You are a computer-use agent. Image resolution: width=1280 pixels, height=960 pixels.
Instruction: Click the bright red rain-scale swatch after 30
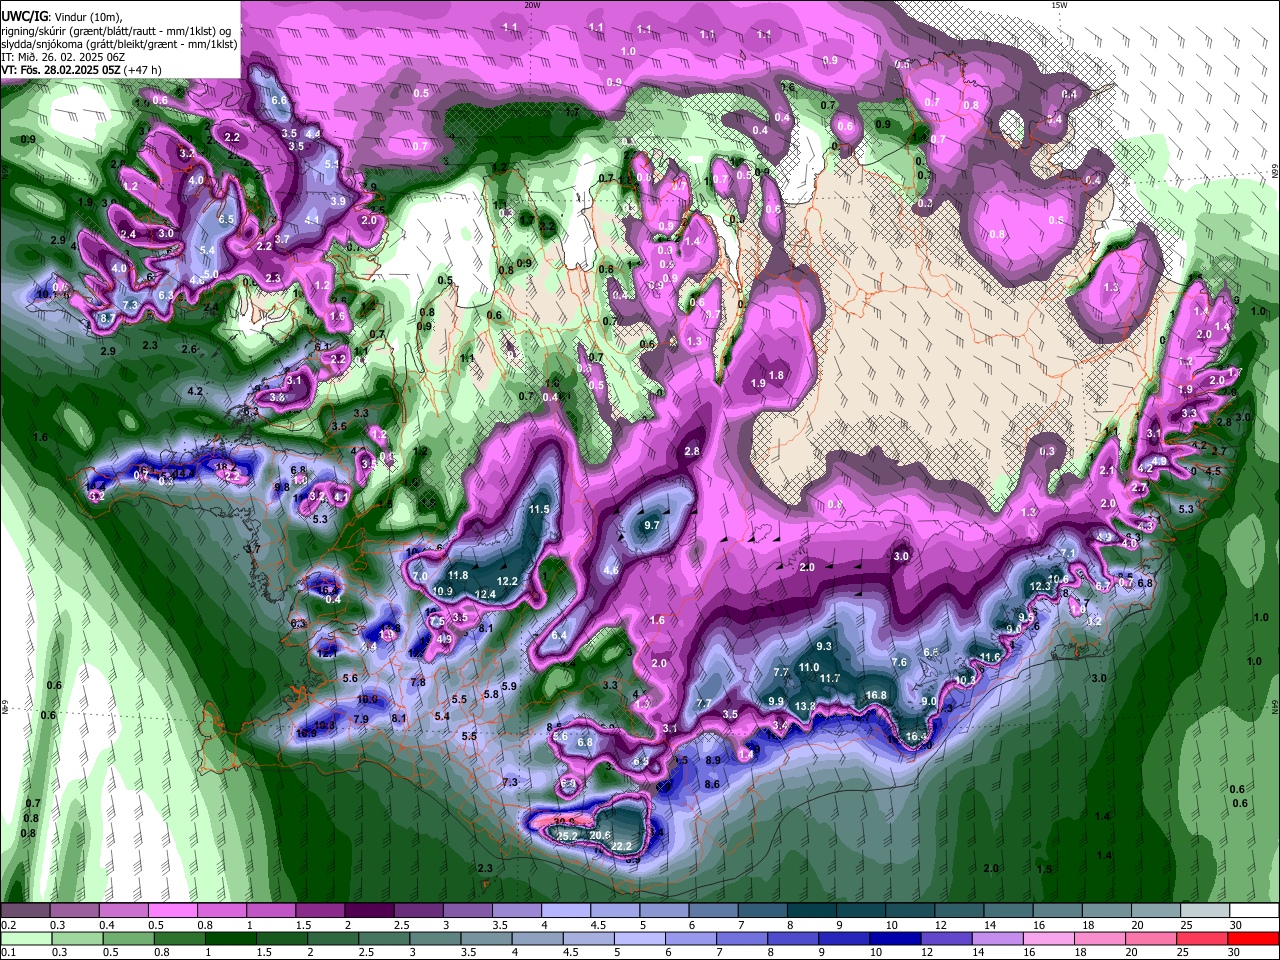pyautogui.click(x=1254, y=939)
